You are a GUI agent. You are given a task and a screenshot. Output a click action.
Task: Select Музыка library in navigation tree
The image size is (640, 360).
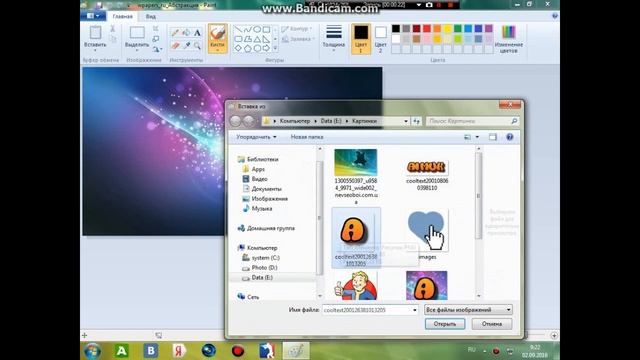pyautogui.click(x=257, y=209)
